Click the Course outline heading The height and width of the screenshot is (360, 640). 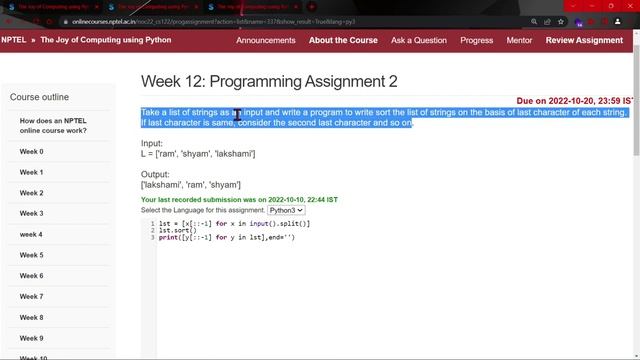(x=39, y=97)
